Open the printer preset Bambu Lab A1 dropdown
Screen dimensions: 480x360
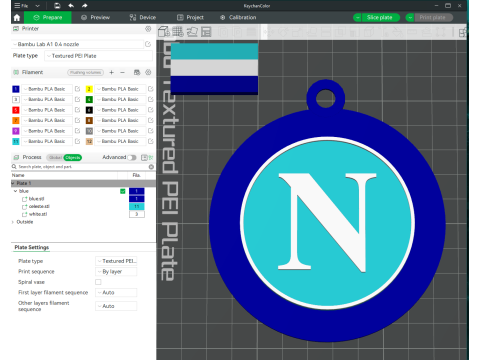(77, 44)
